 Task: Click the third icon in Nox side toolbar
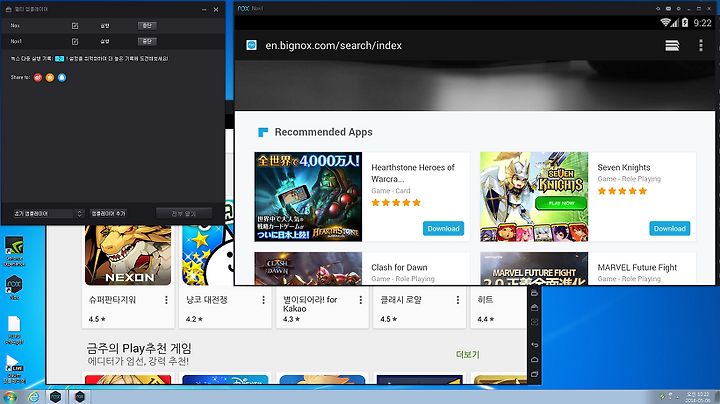pyautogui.click(x=534, y=322)
